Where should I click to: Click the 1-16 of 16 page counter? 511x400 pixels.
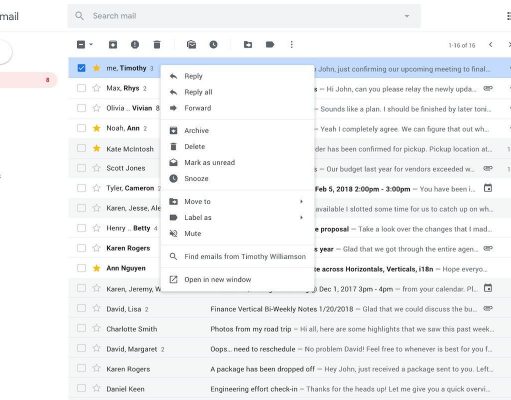[462, 45]
